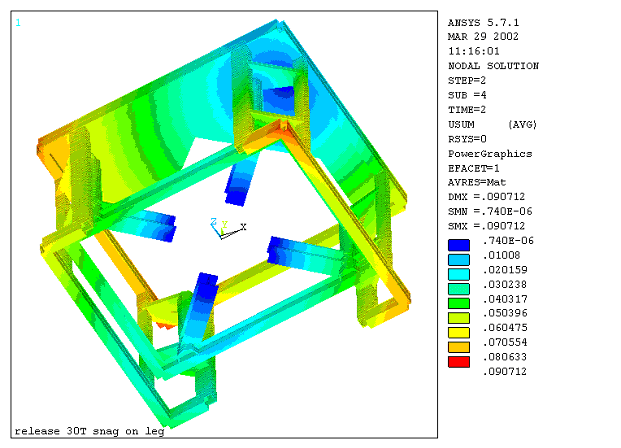The width and height of the screenshot is (621, 448).
Task: Click the teal-green legend swatch
Action: click(x=459, y=289)
